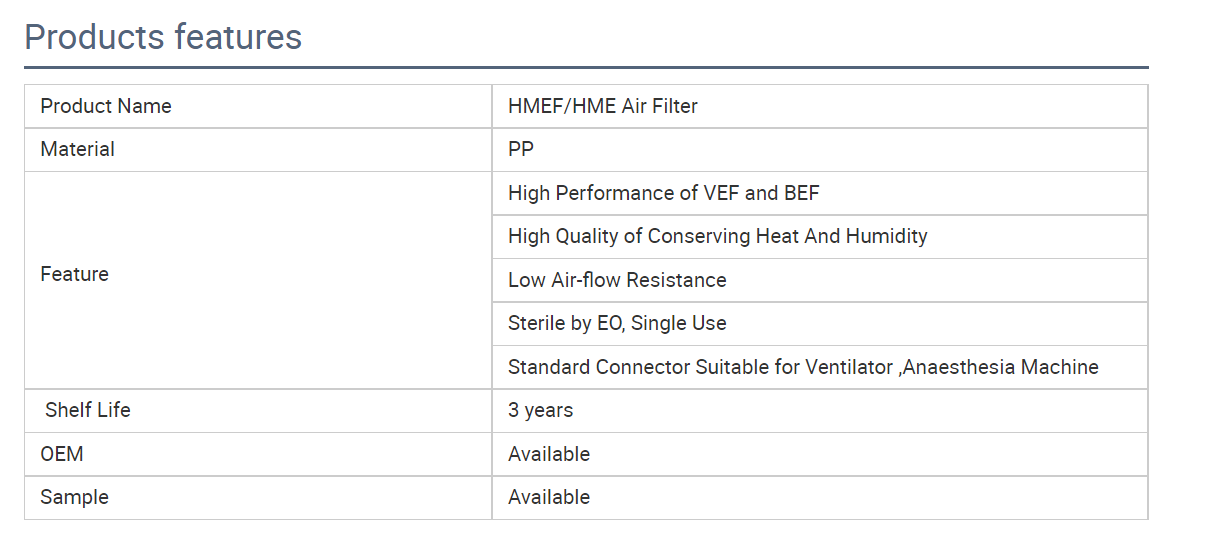The height and width of the screenshot is (540, 1205).
Task: Select High Quality of Conserving Heat row
Action: [820, 236]
